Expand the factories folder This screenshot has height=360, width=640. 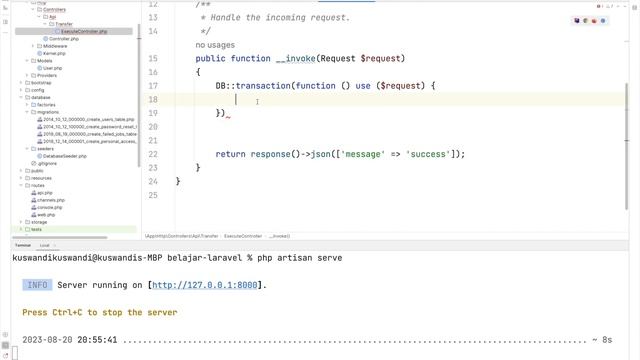pyautogui.click(x=27, y=105)
